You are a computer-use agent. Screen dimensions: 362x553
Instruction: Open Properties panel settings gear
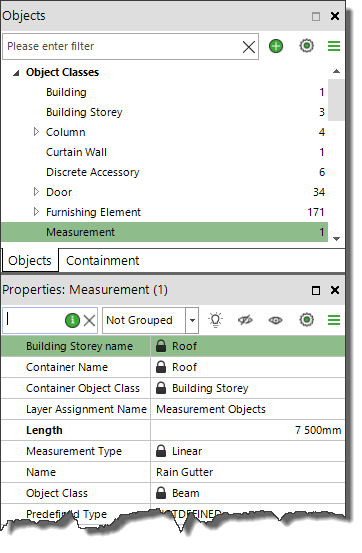[306, 320]
